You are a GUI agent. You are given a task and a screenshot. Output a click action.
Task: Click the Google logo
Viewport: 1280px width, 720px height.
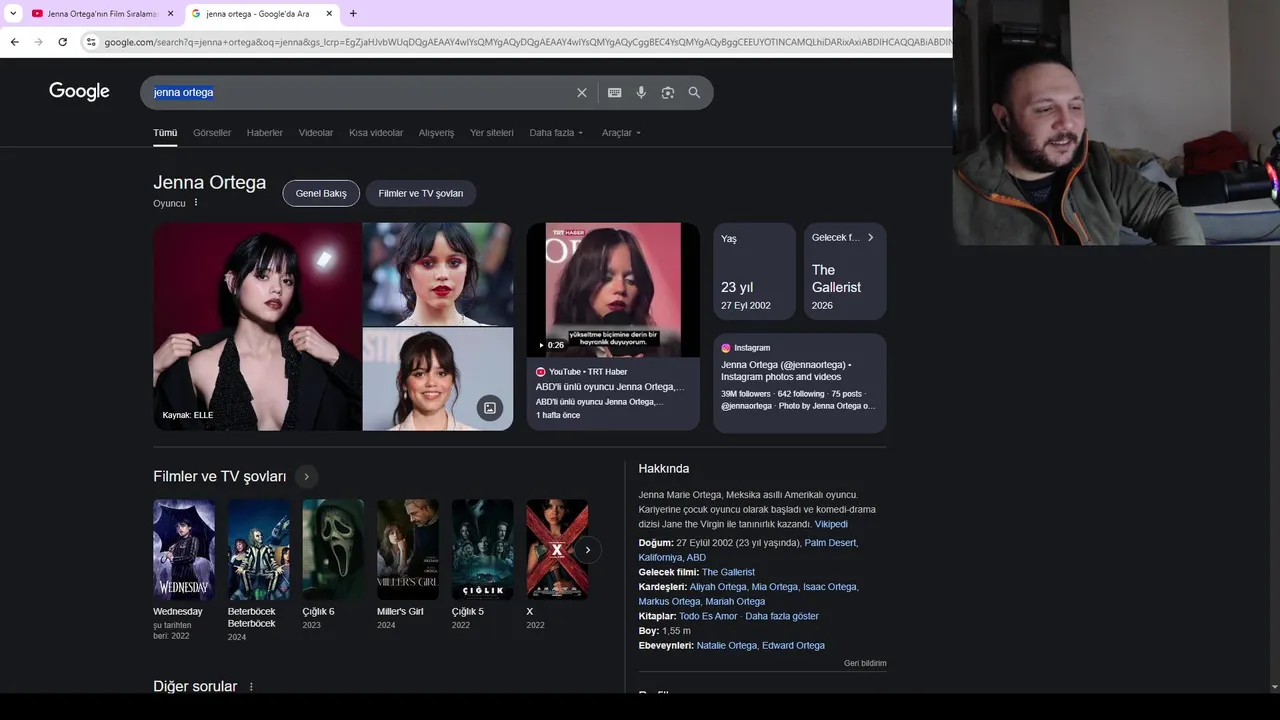click(79, 92)
